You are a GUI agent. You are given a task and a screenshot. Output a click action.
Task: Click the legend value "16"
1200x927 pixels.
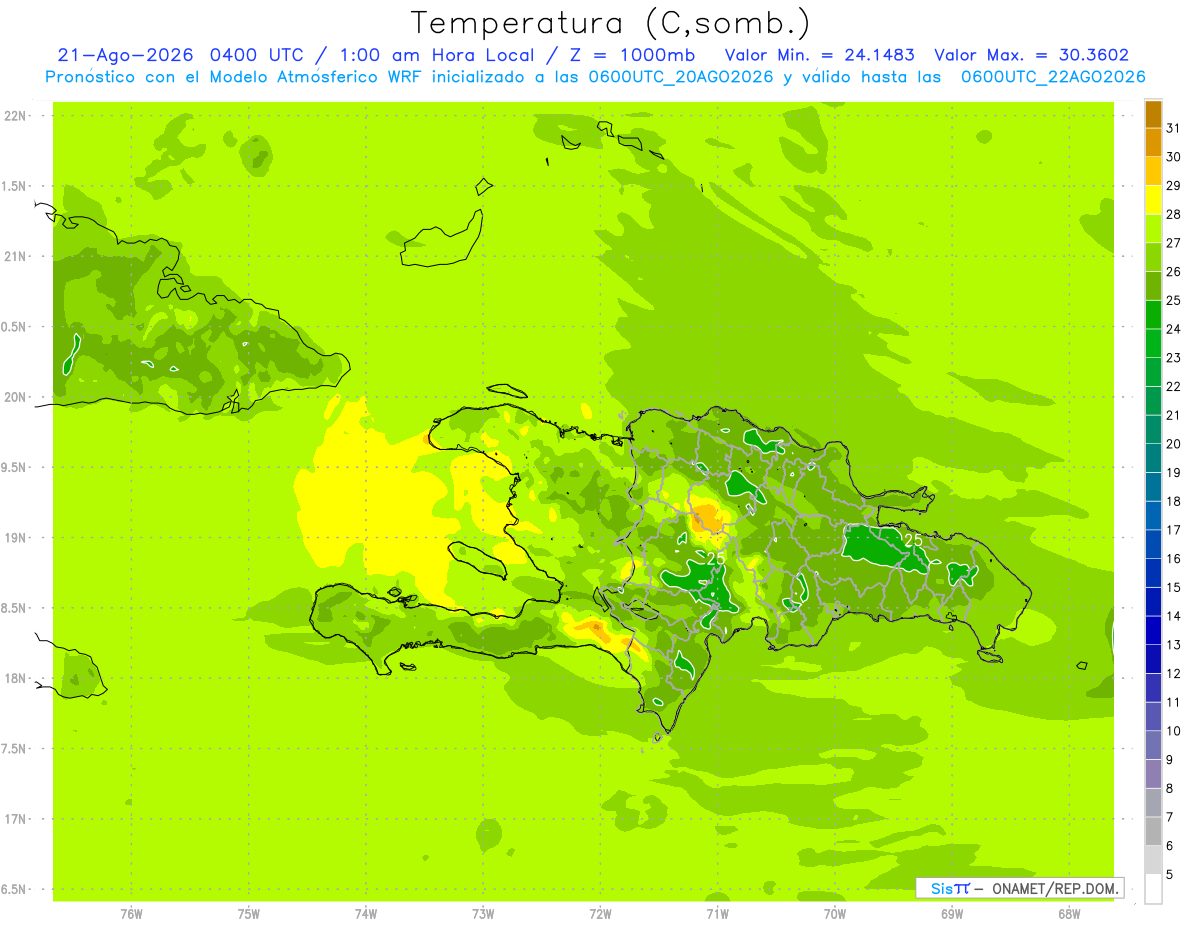(x=1174, y=559)
